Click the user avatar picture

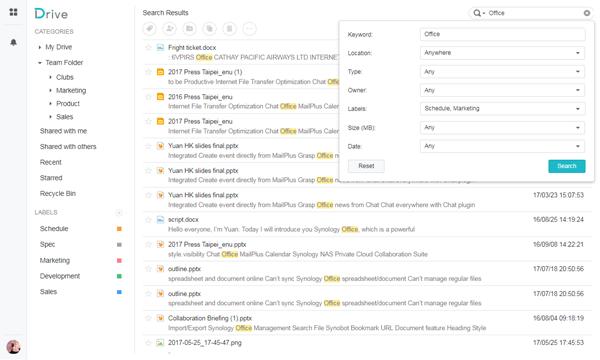[13, 347]
